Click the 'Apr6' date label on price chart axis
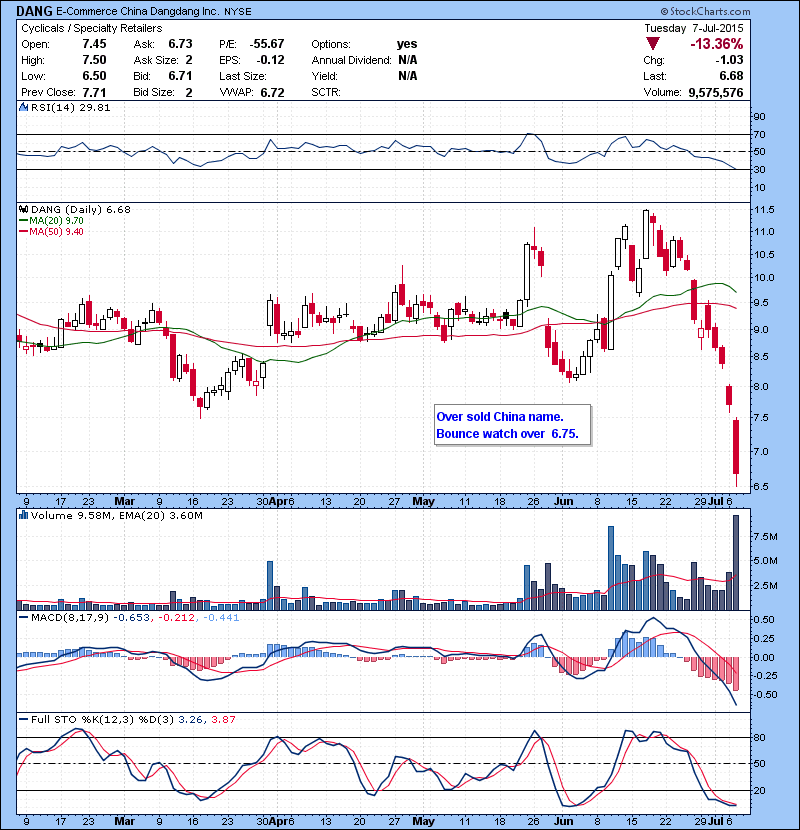The height and width of the screenshot is (830, 800). 281,501
